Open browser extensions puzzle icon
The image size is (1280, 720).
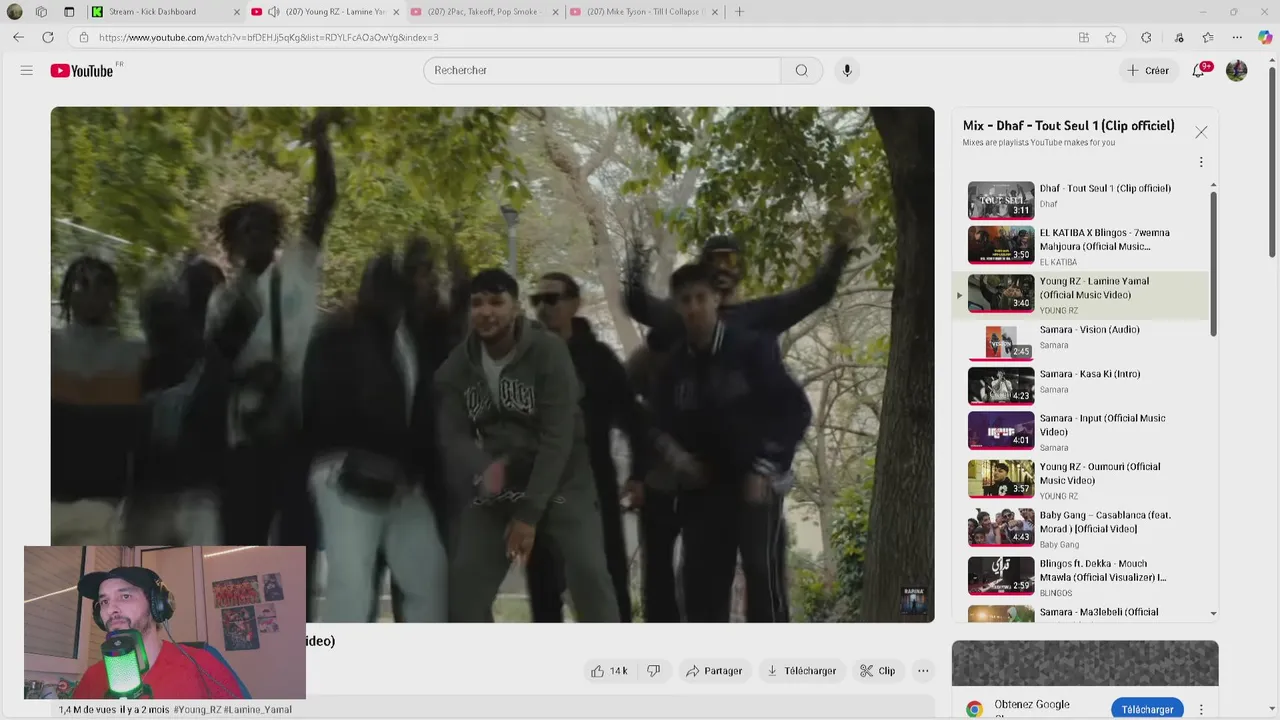(x=1146, y=37)
